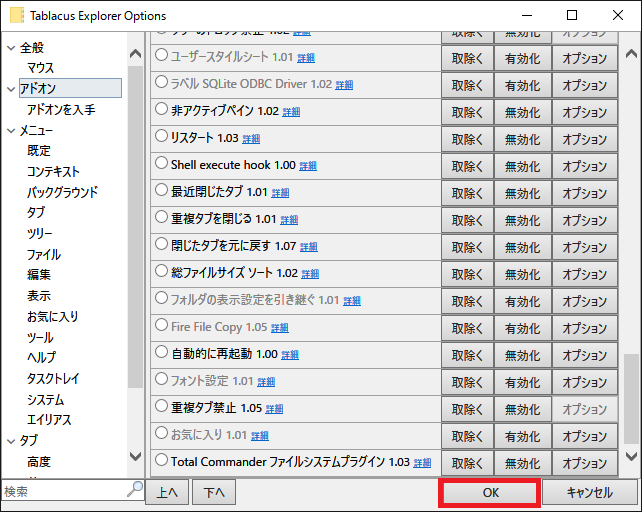Select radio button for ユーザースタイルシート addon

coord(162,55)
